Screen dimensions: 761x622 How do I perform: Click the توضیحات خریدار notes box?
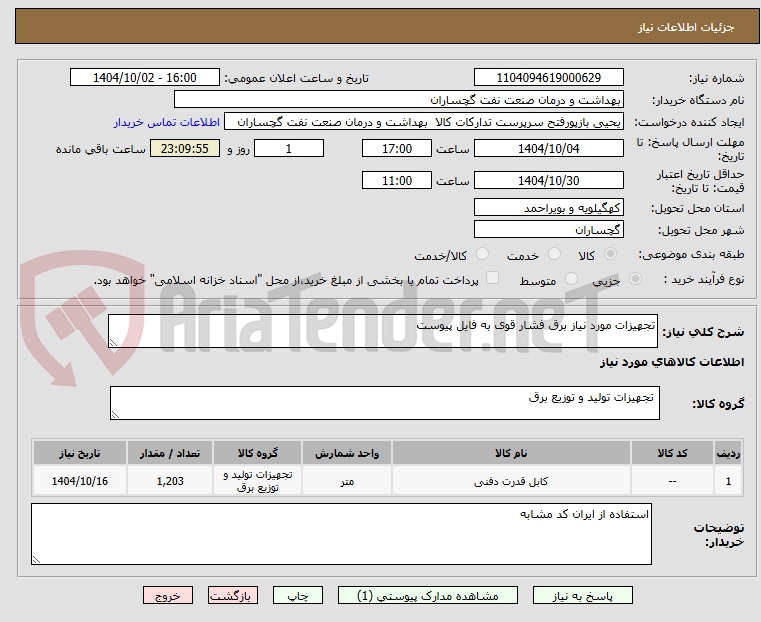coord(341,534)
